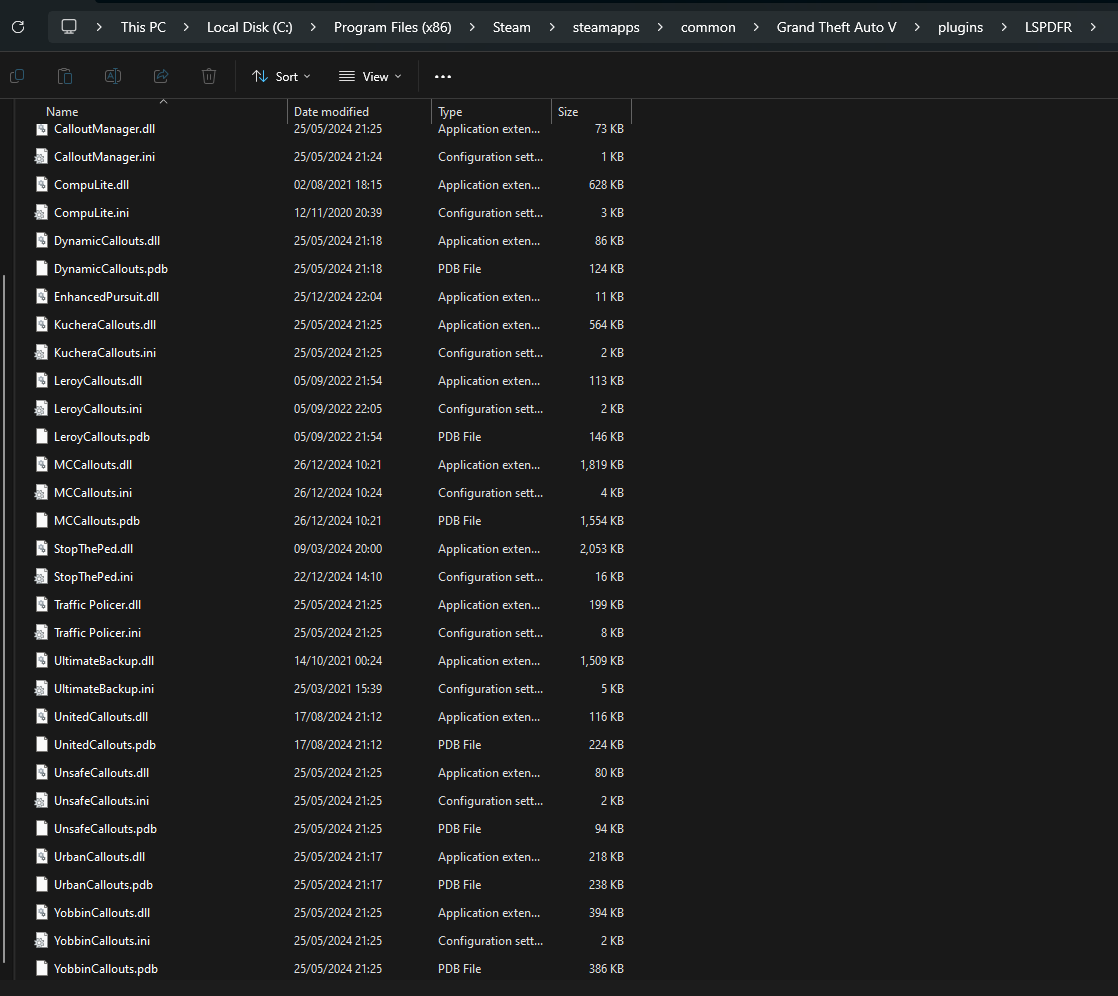This screenshot has height=996, width=1118.
Task: Click the Share icon in toolbar
Action: 161,76
